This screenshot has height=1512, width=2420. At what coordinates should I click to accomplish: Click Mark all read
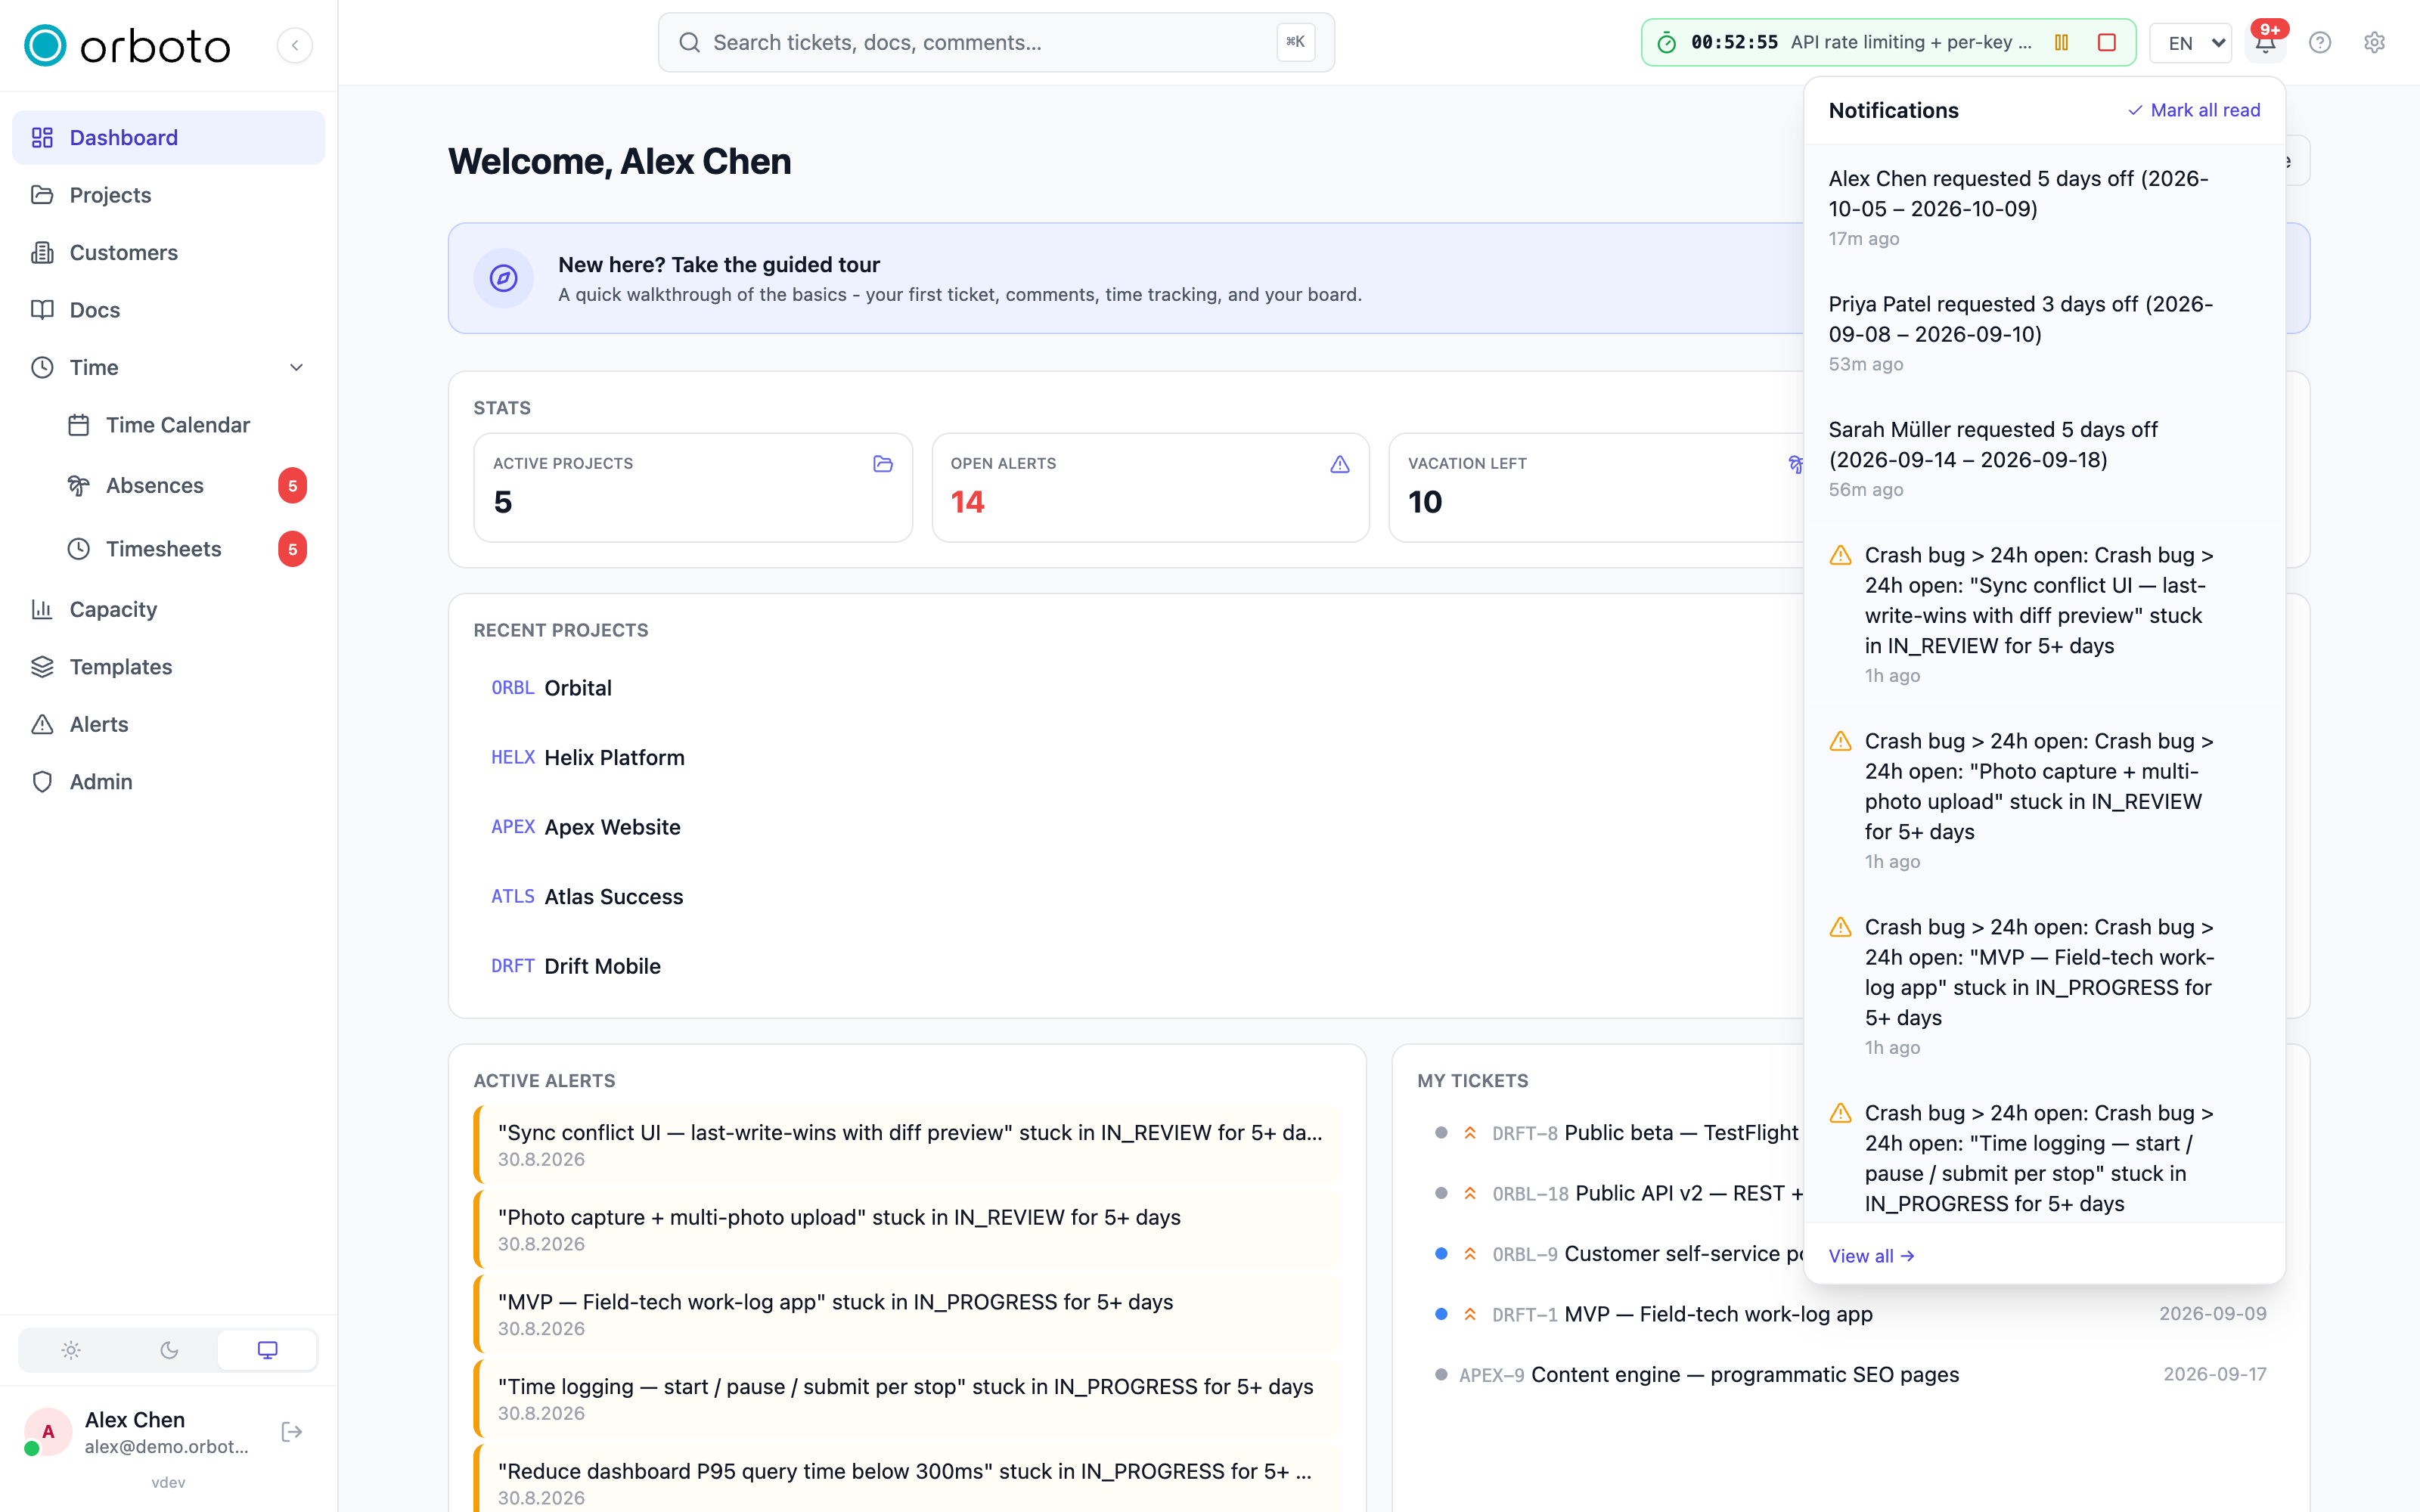[x=2194, y=110]
